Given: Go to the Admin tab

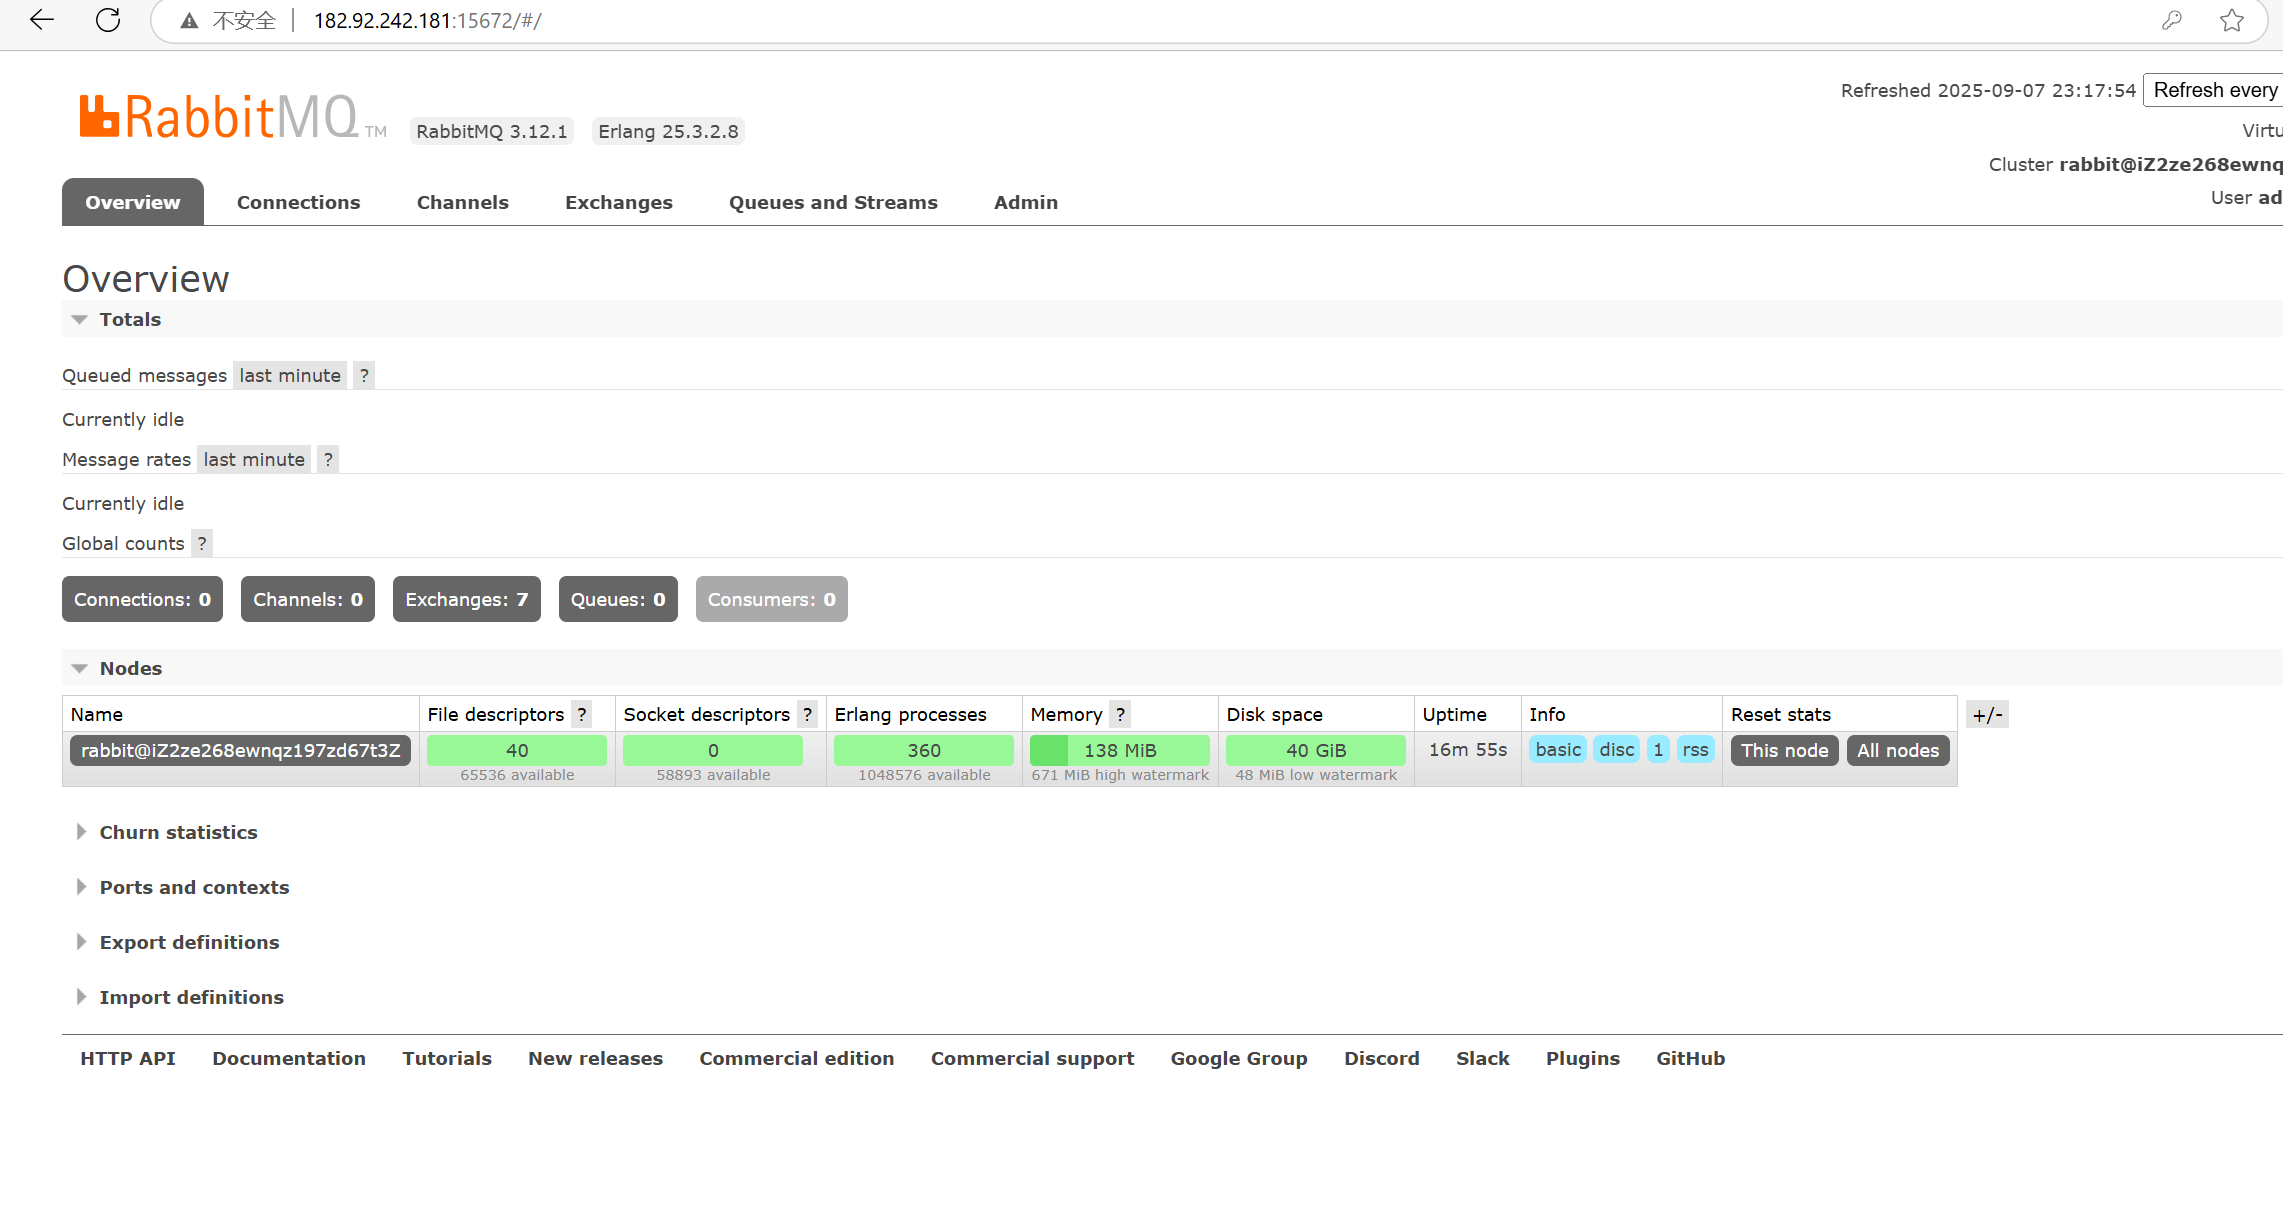Looking at the screenshot, I should [1026, 202].
